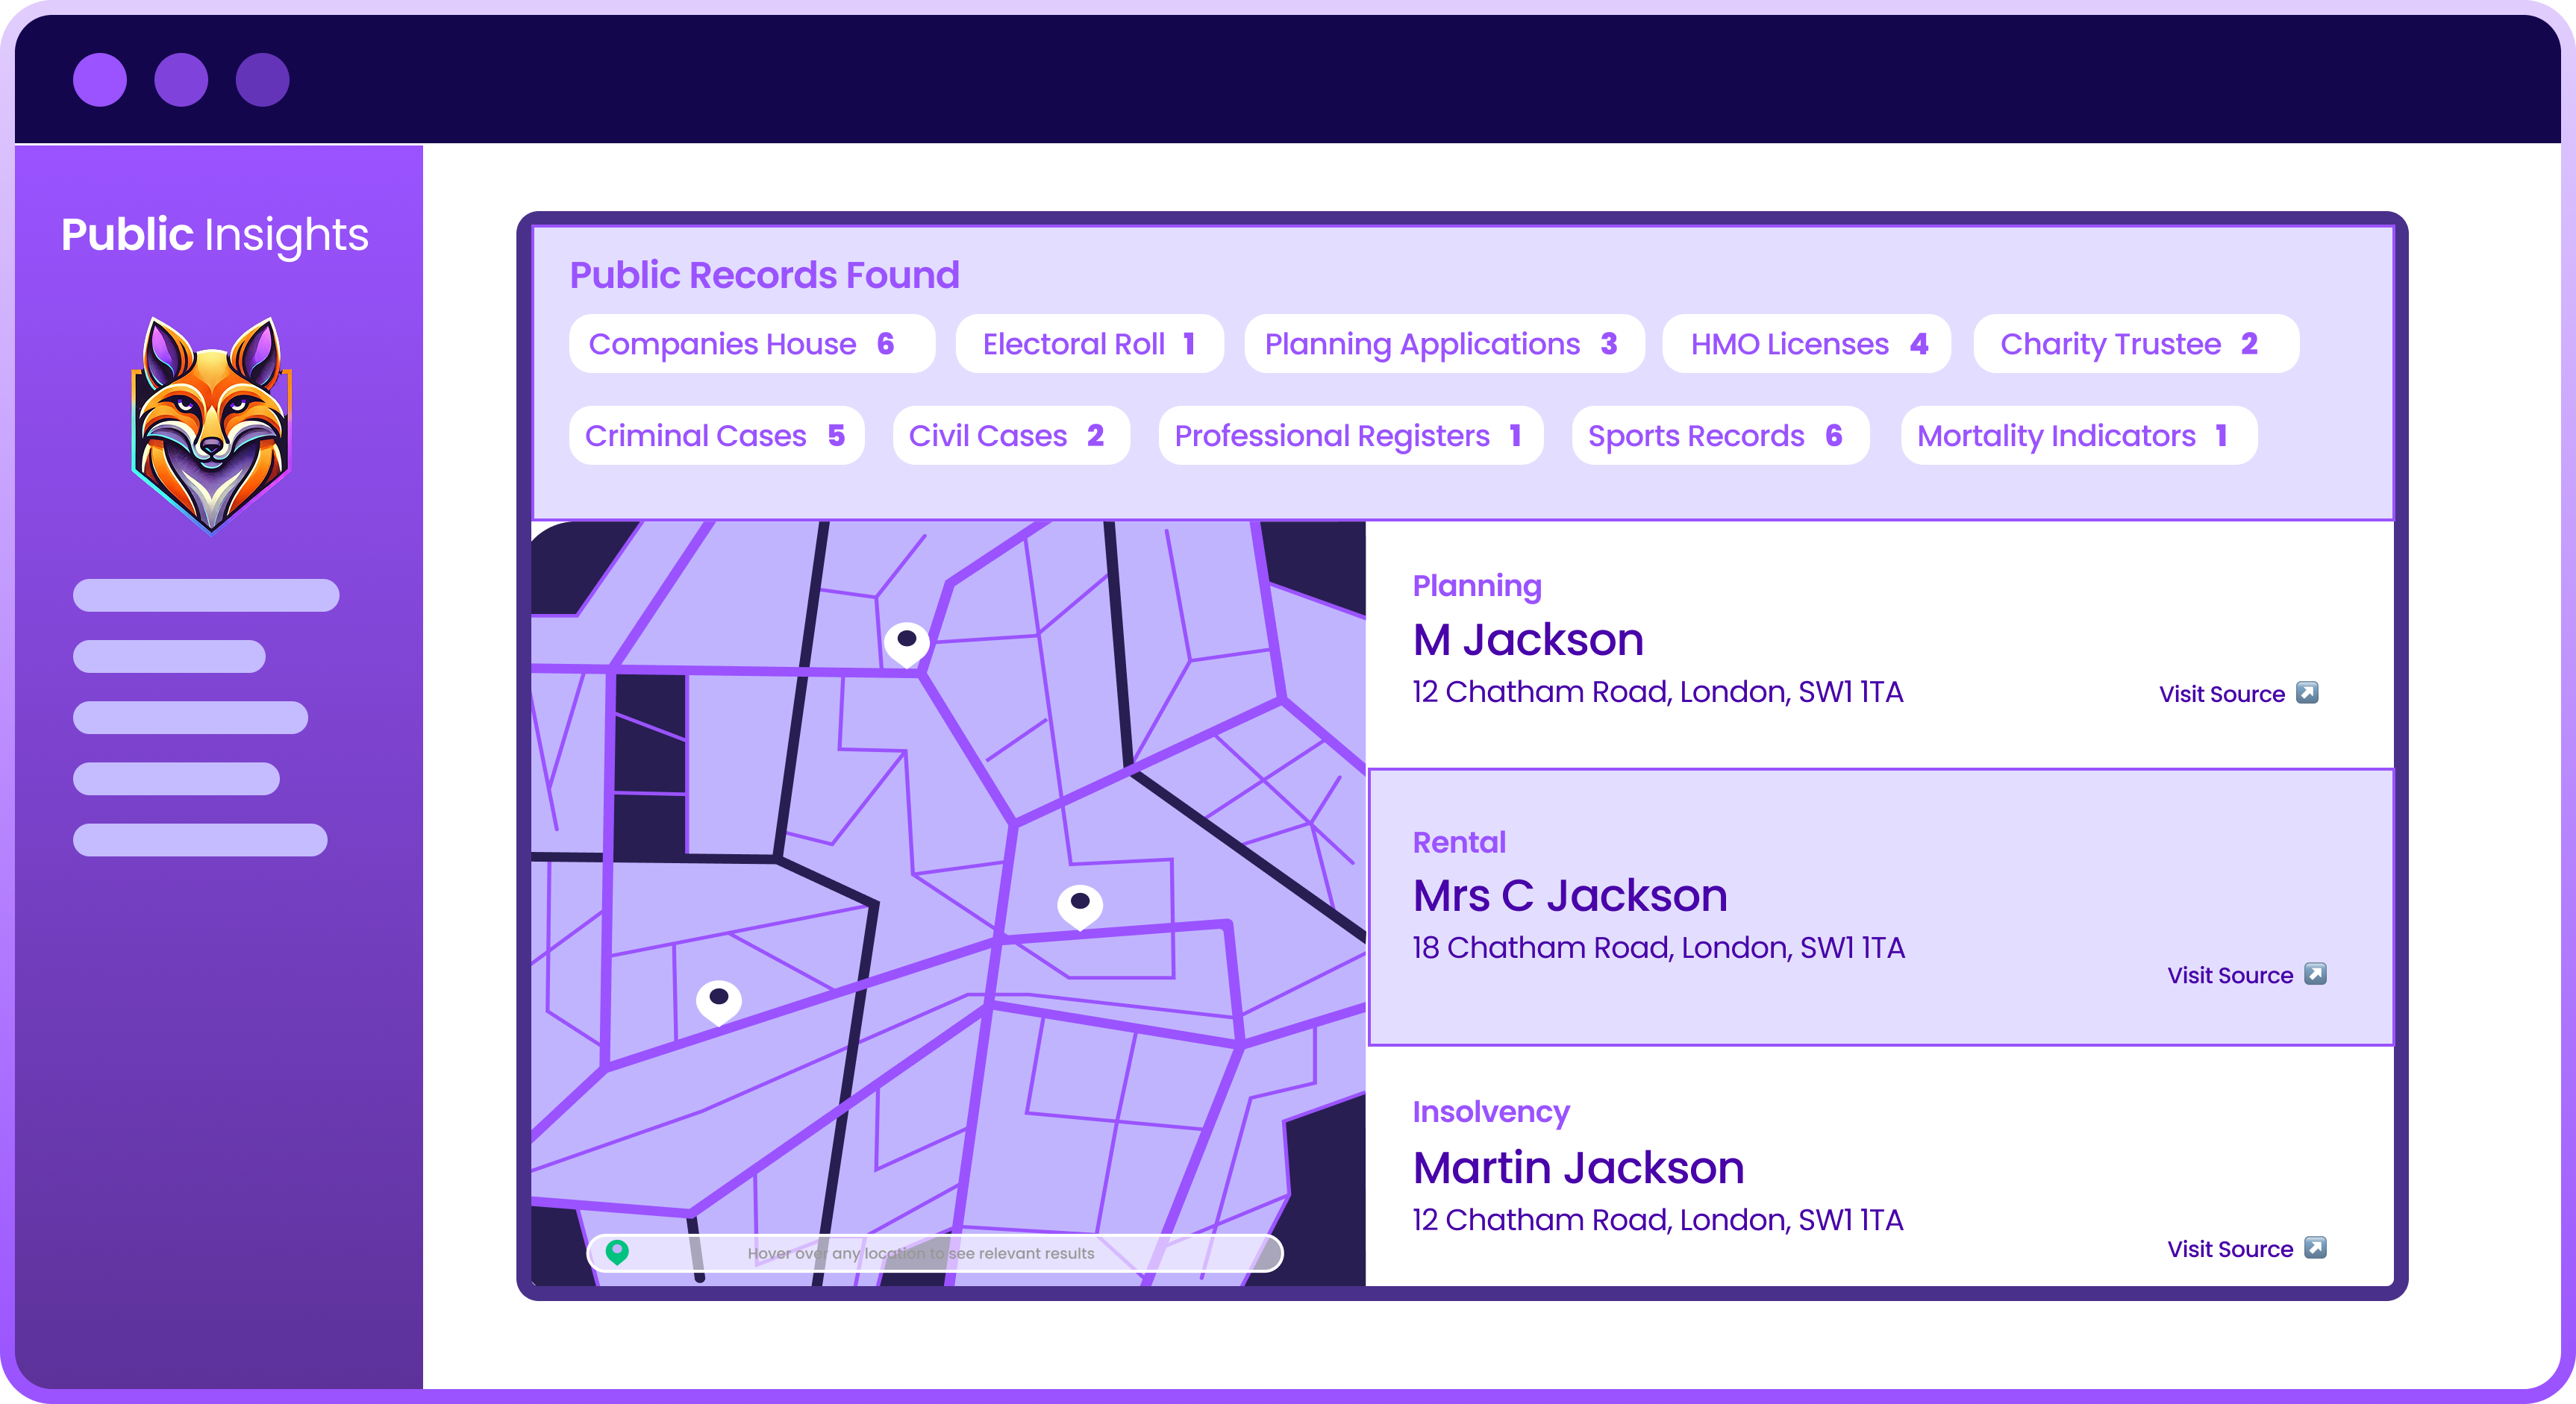Click the hover hint bar on the map
The image size is (2576, 1404).
pos(935,1253)
